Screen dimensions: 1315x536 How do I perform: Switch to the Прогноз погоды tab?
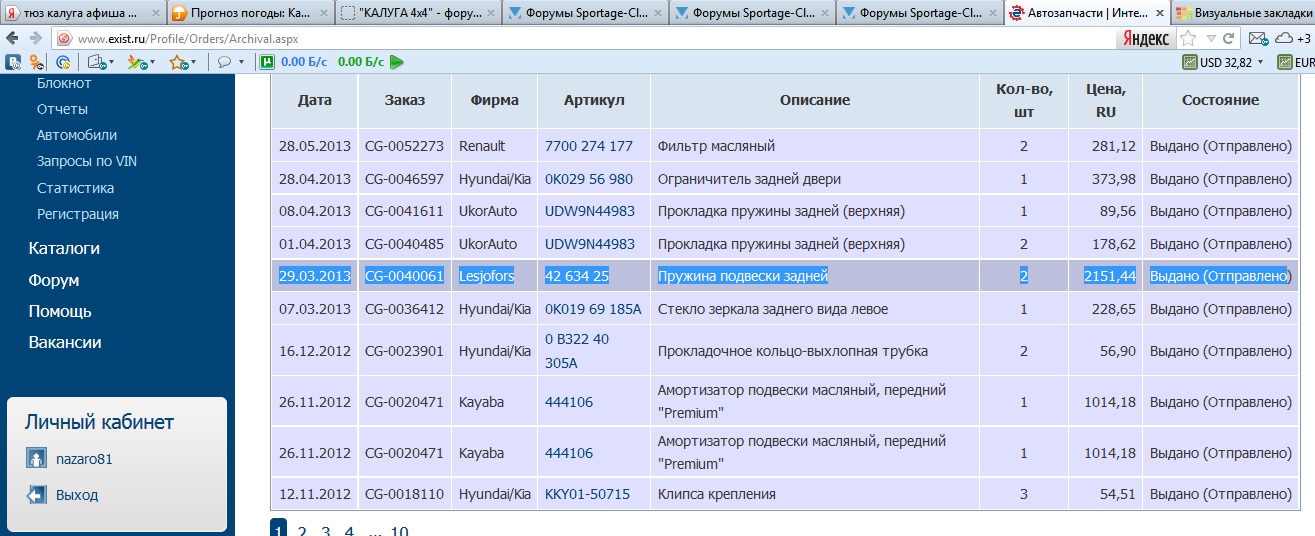tap(250, 13)
